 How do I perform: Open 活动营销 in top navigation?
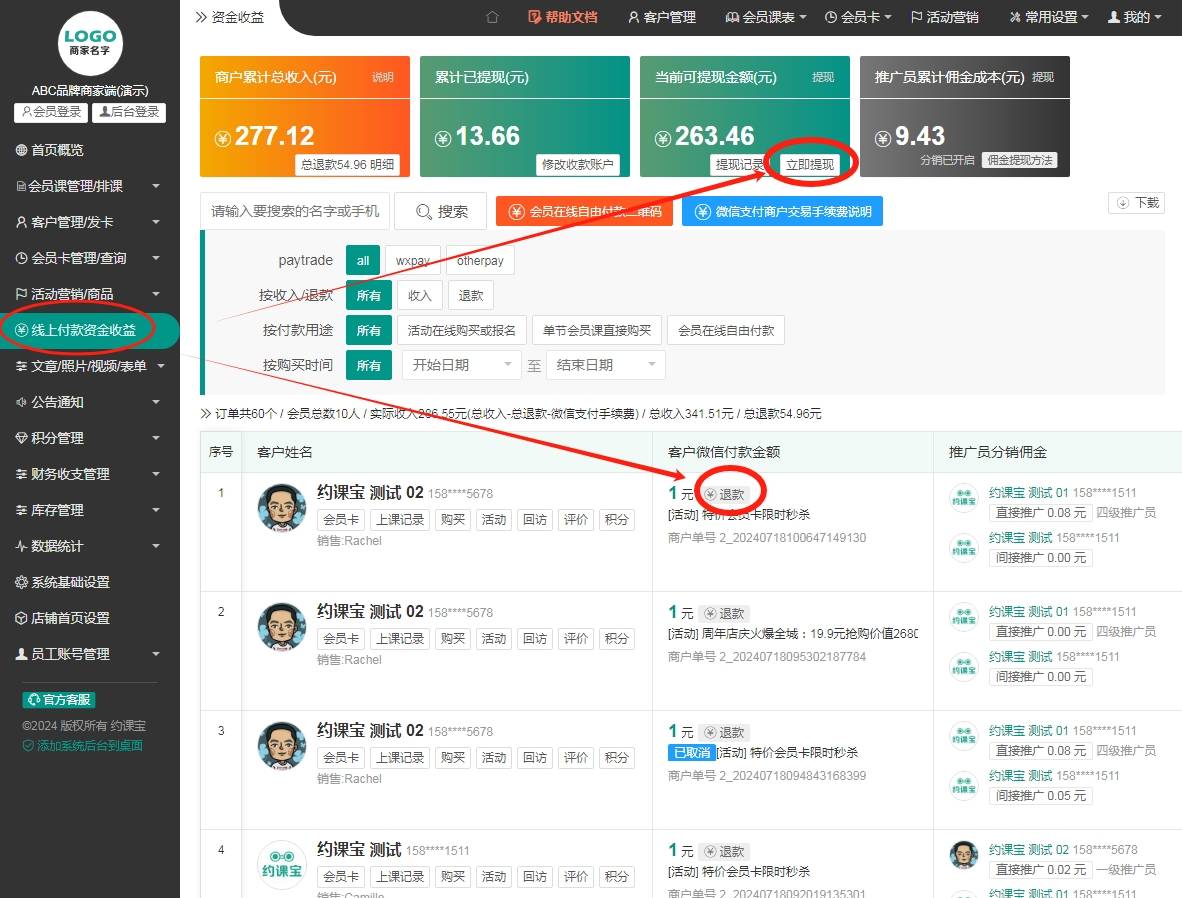945,17
